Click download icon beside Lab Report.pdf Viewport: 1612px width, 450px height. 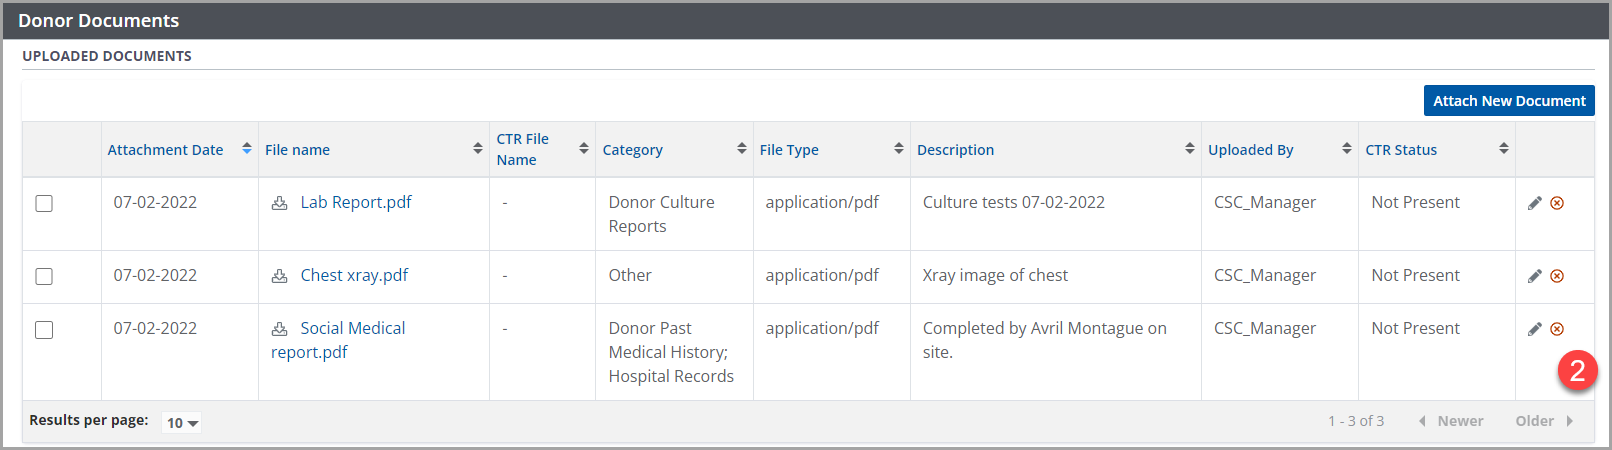(x=280, y=203)
